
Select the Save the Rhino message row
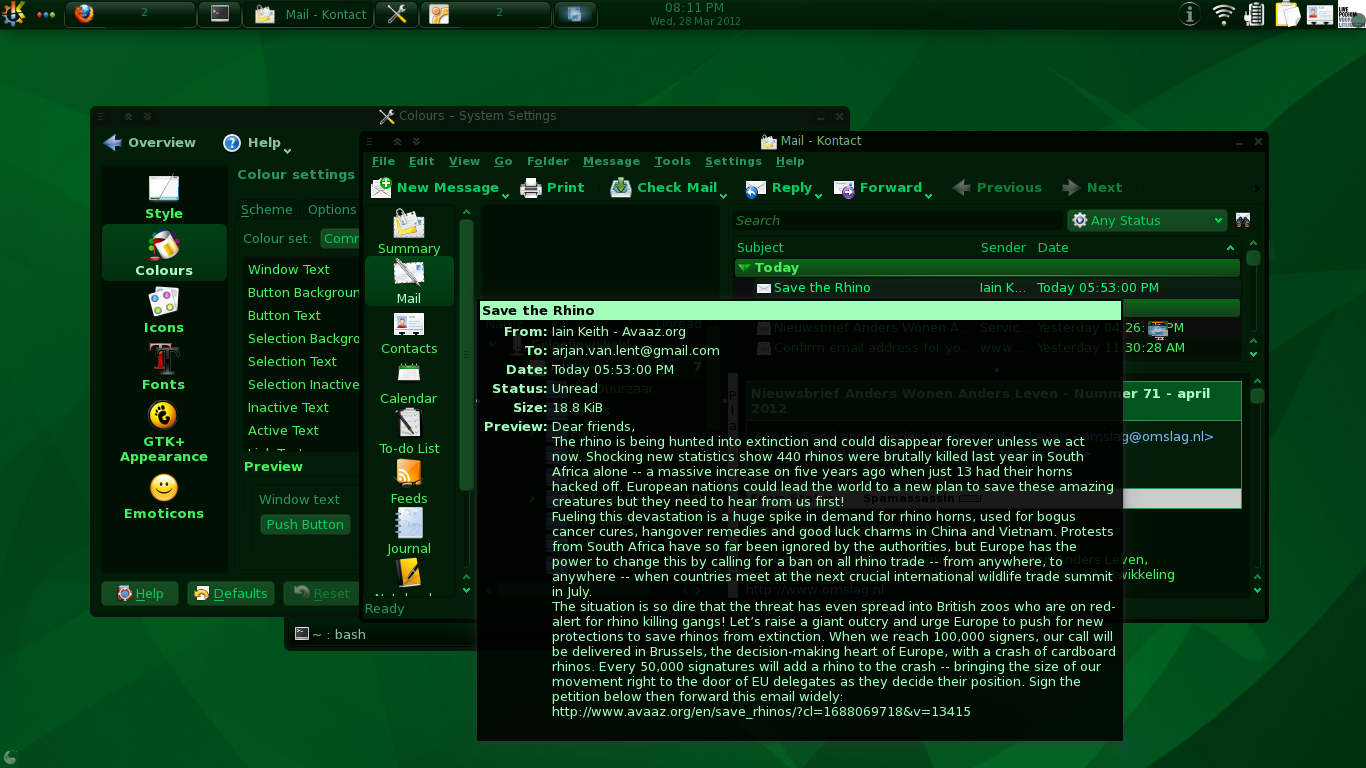987,287
